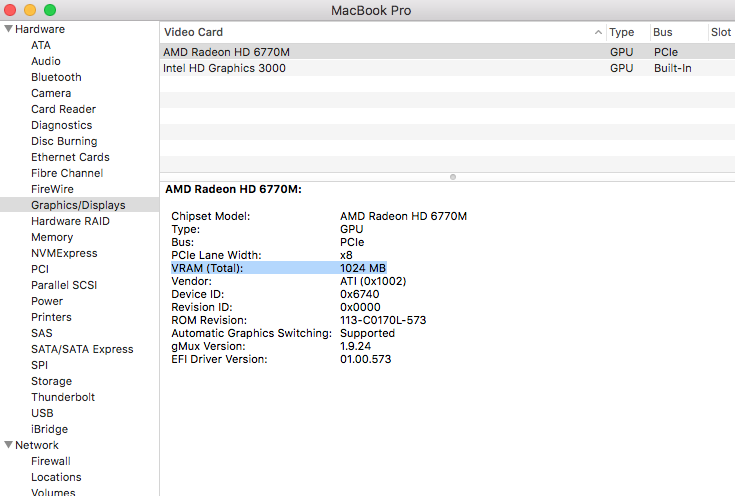Close the MacBook Pro window
Image resolution: width=735 pixels, height=496 pixels.
point(10,10)
